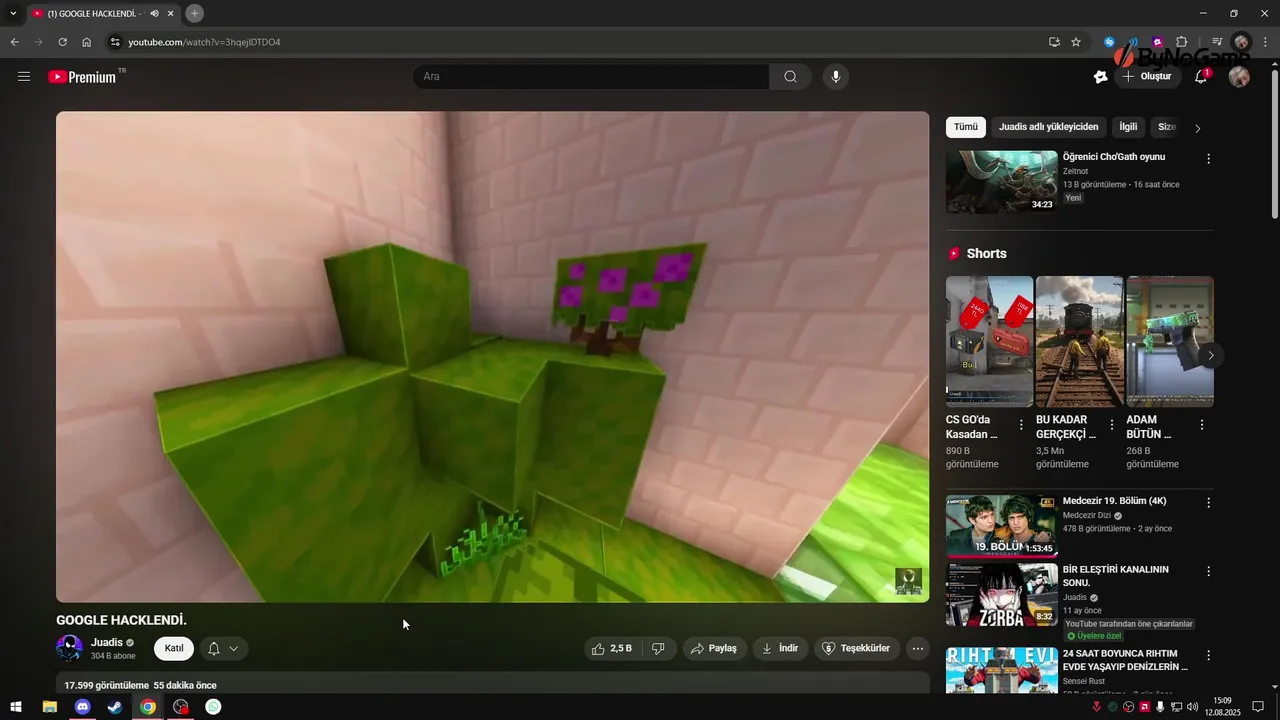Open the YouTube hamburger guide menu
This screenshot has width=1280, height=720.
point(24,76)
